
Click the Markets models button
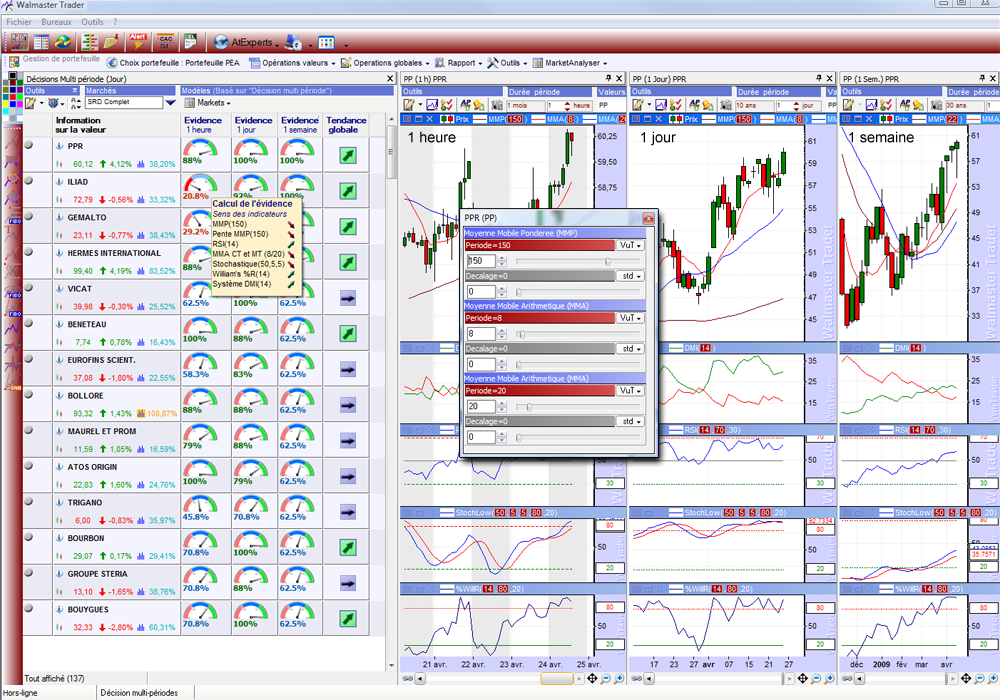point(207,103)
